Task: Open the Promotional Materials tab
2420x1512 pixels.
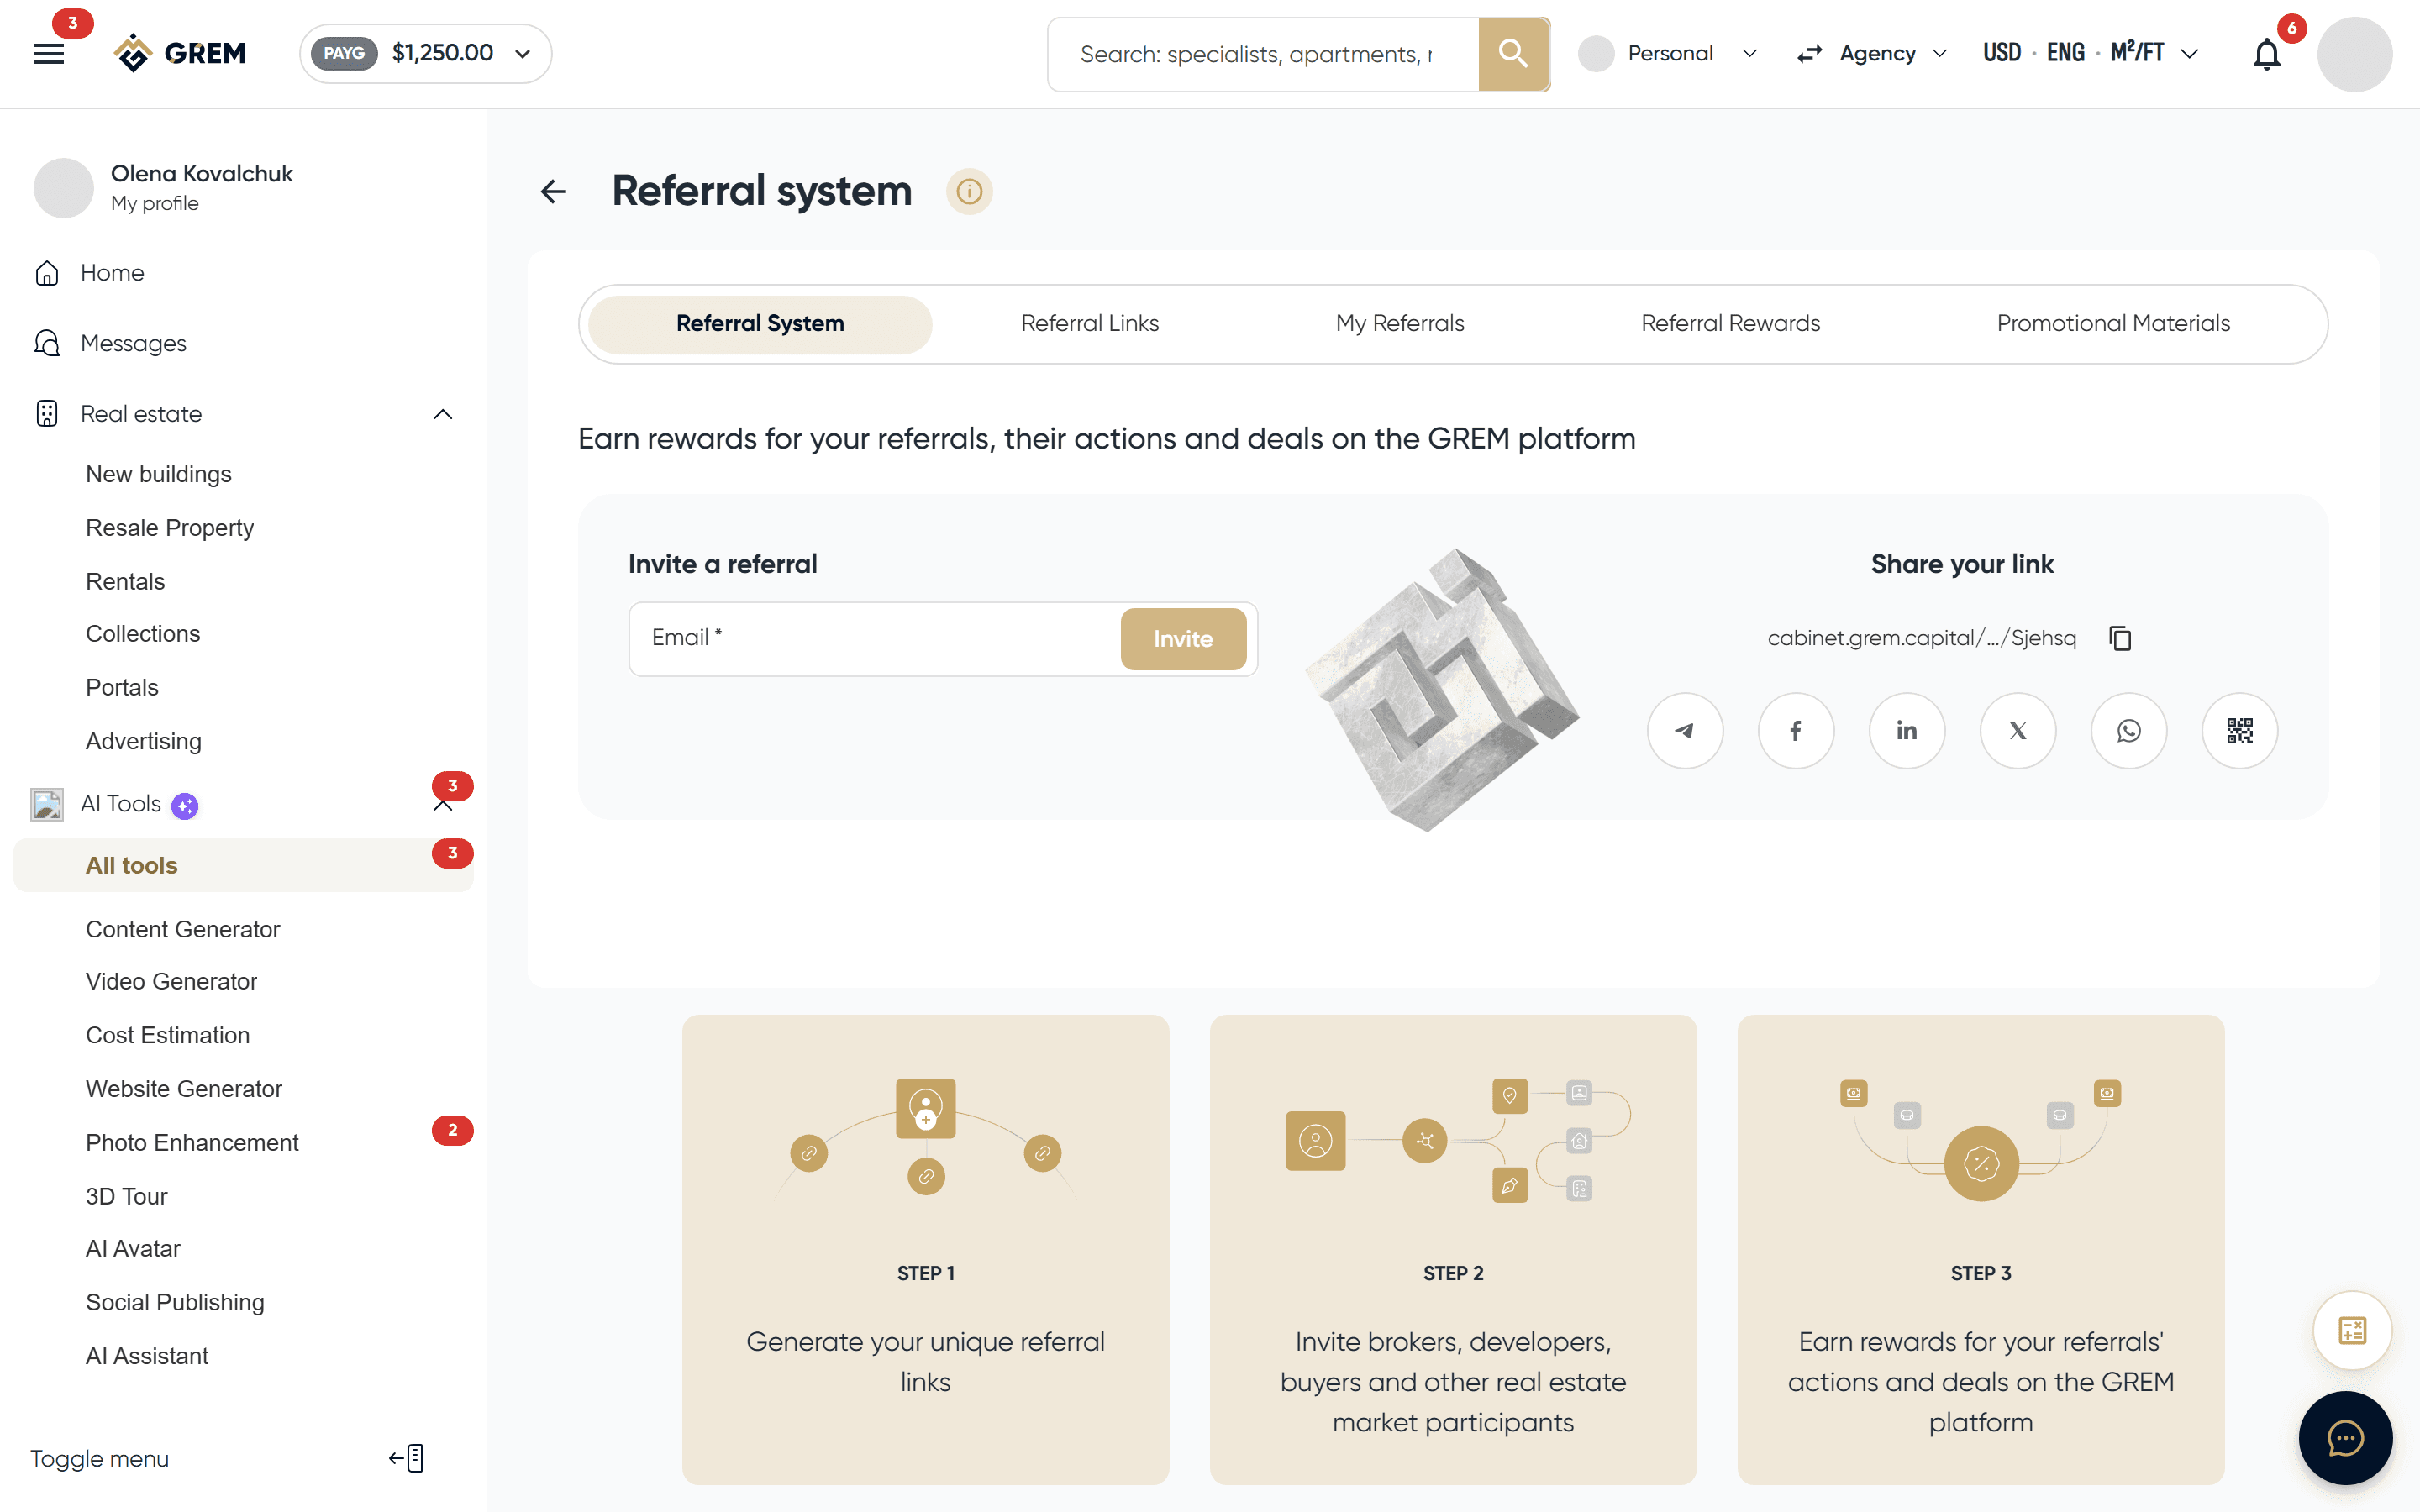Action: point(2113,324)
